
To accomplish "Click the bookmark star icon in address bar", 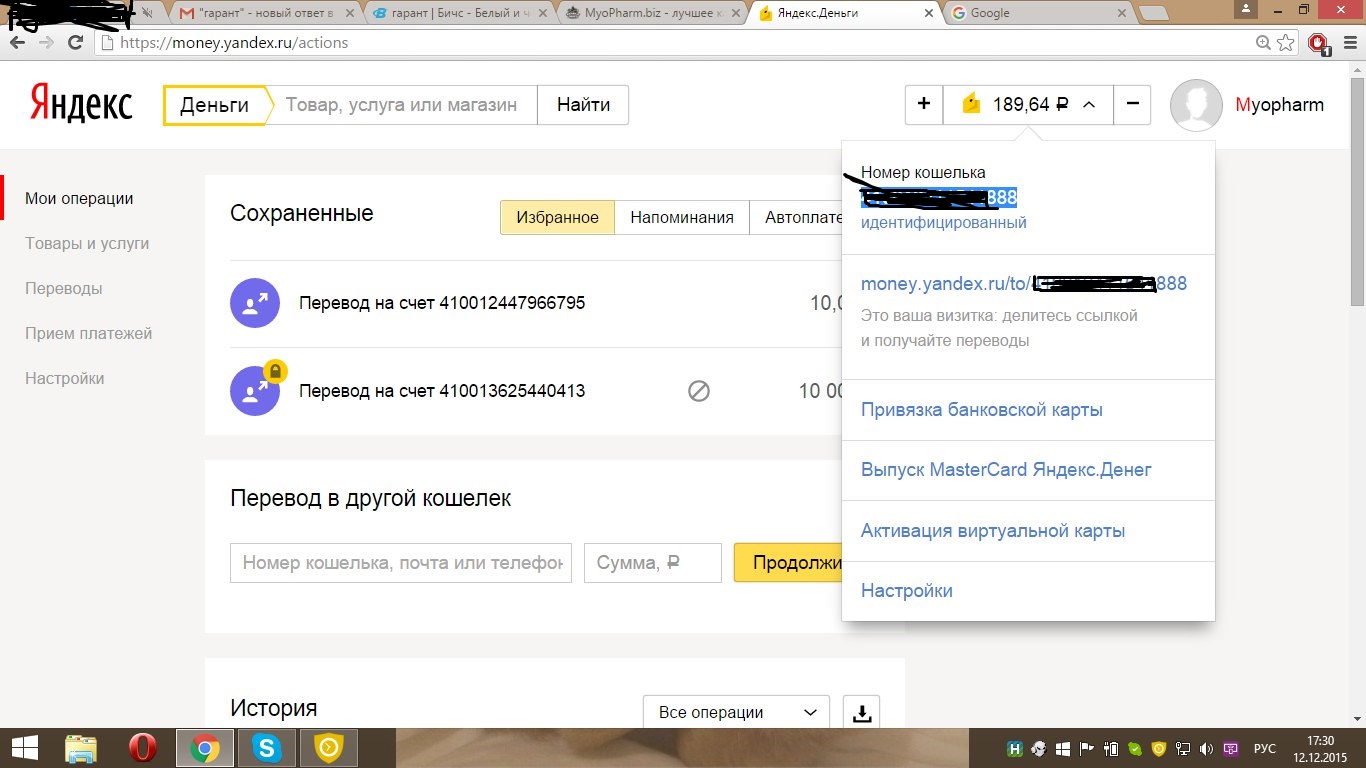I will [1287, 43].
